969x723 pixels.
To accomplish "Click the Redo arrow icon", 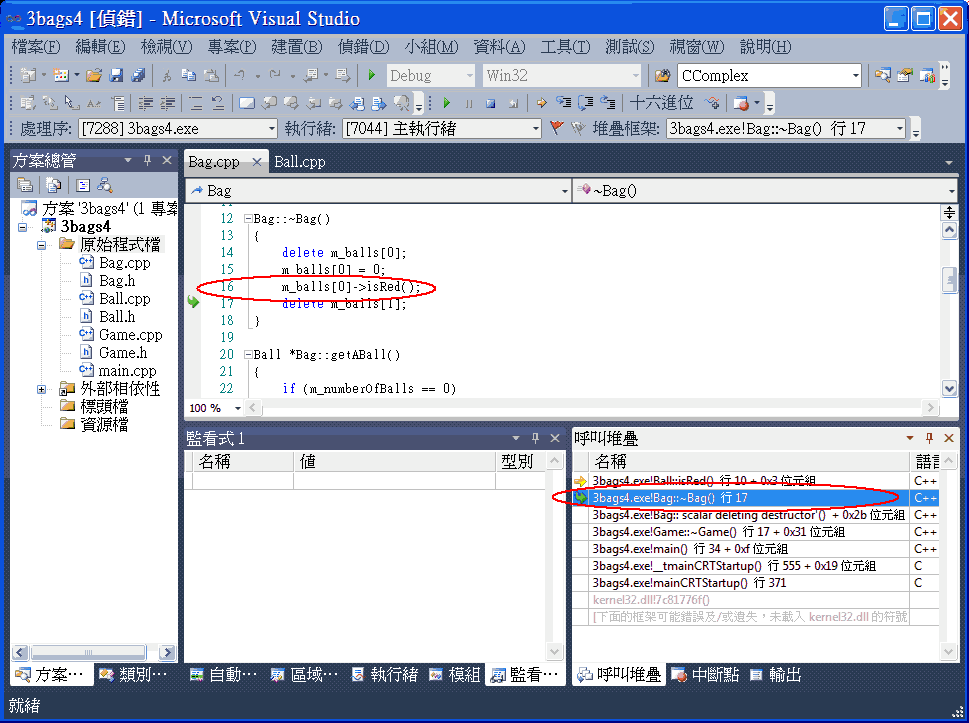I will pos(275,75).
